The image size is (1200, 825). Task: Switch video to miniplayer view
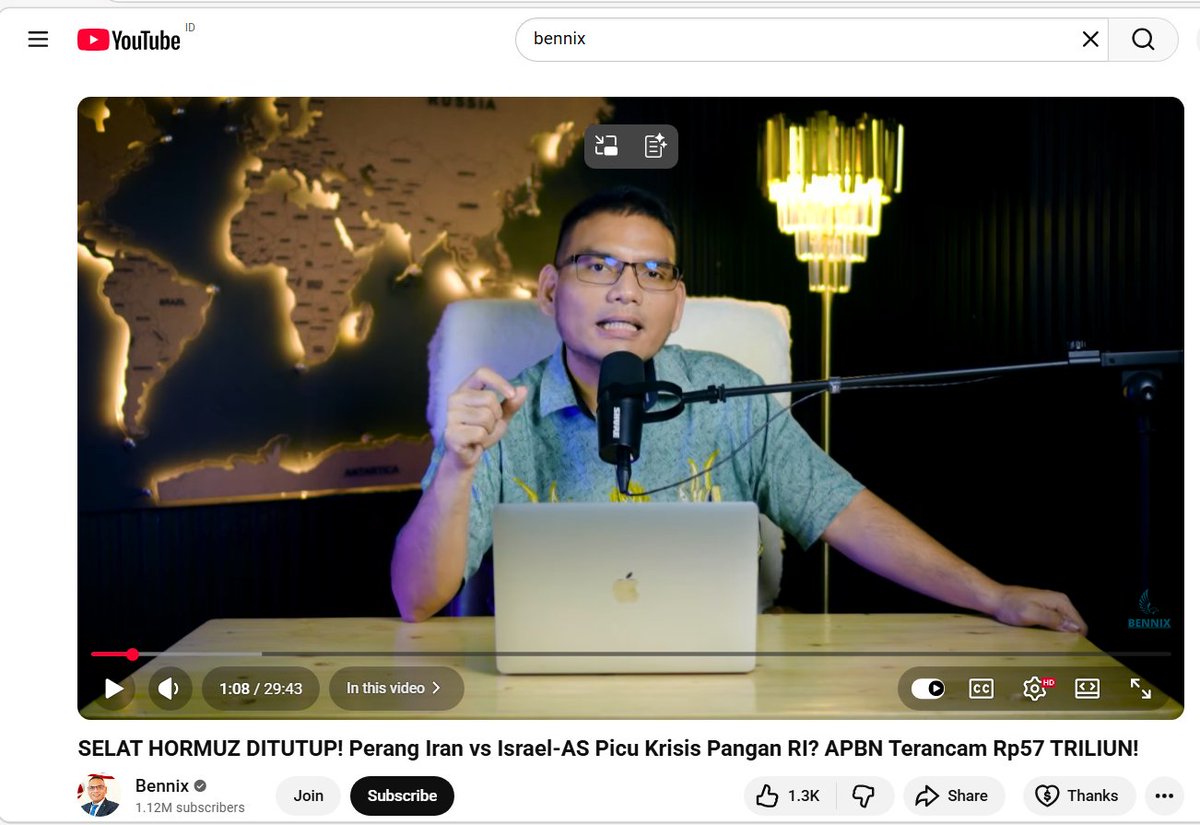pos(606,146)
